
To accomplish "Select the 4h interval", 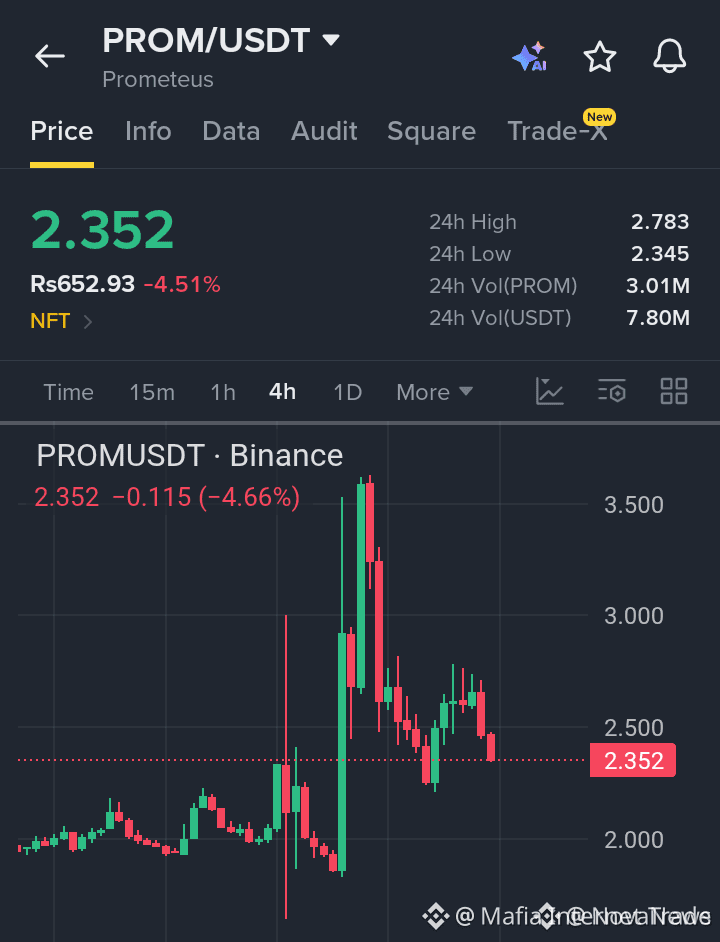I will (282, 392).
